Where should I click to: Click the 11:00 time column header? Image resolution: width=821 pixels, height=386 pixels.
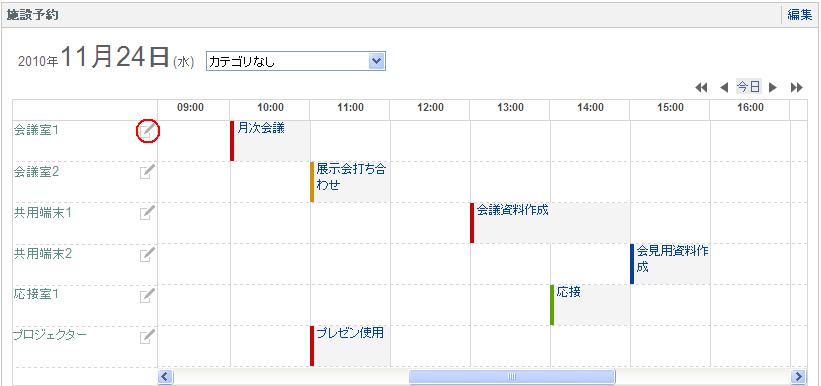tap(350, 108)
